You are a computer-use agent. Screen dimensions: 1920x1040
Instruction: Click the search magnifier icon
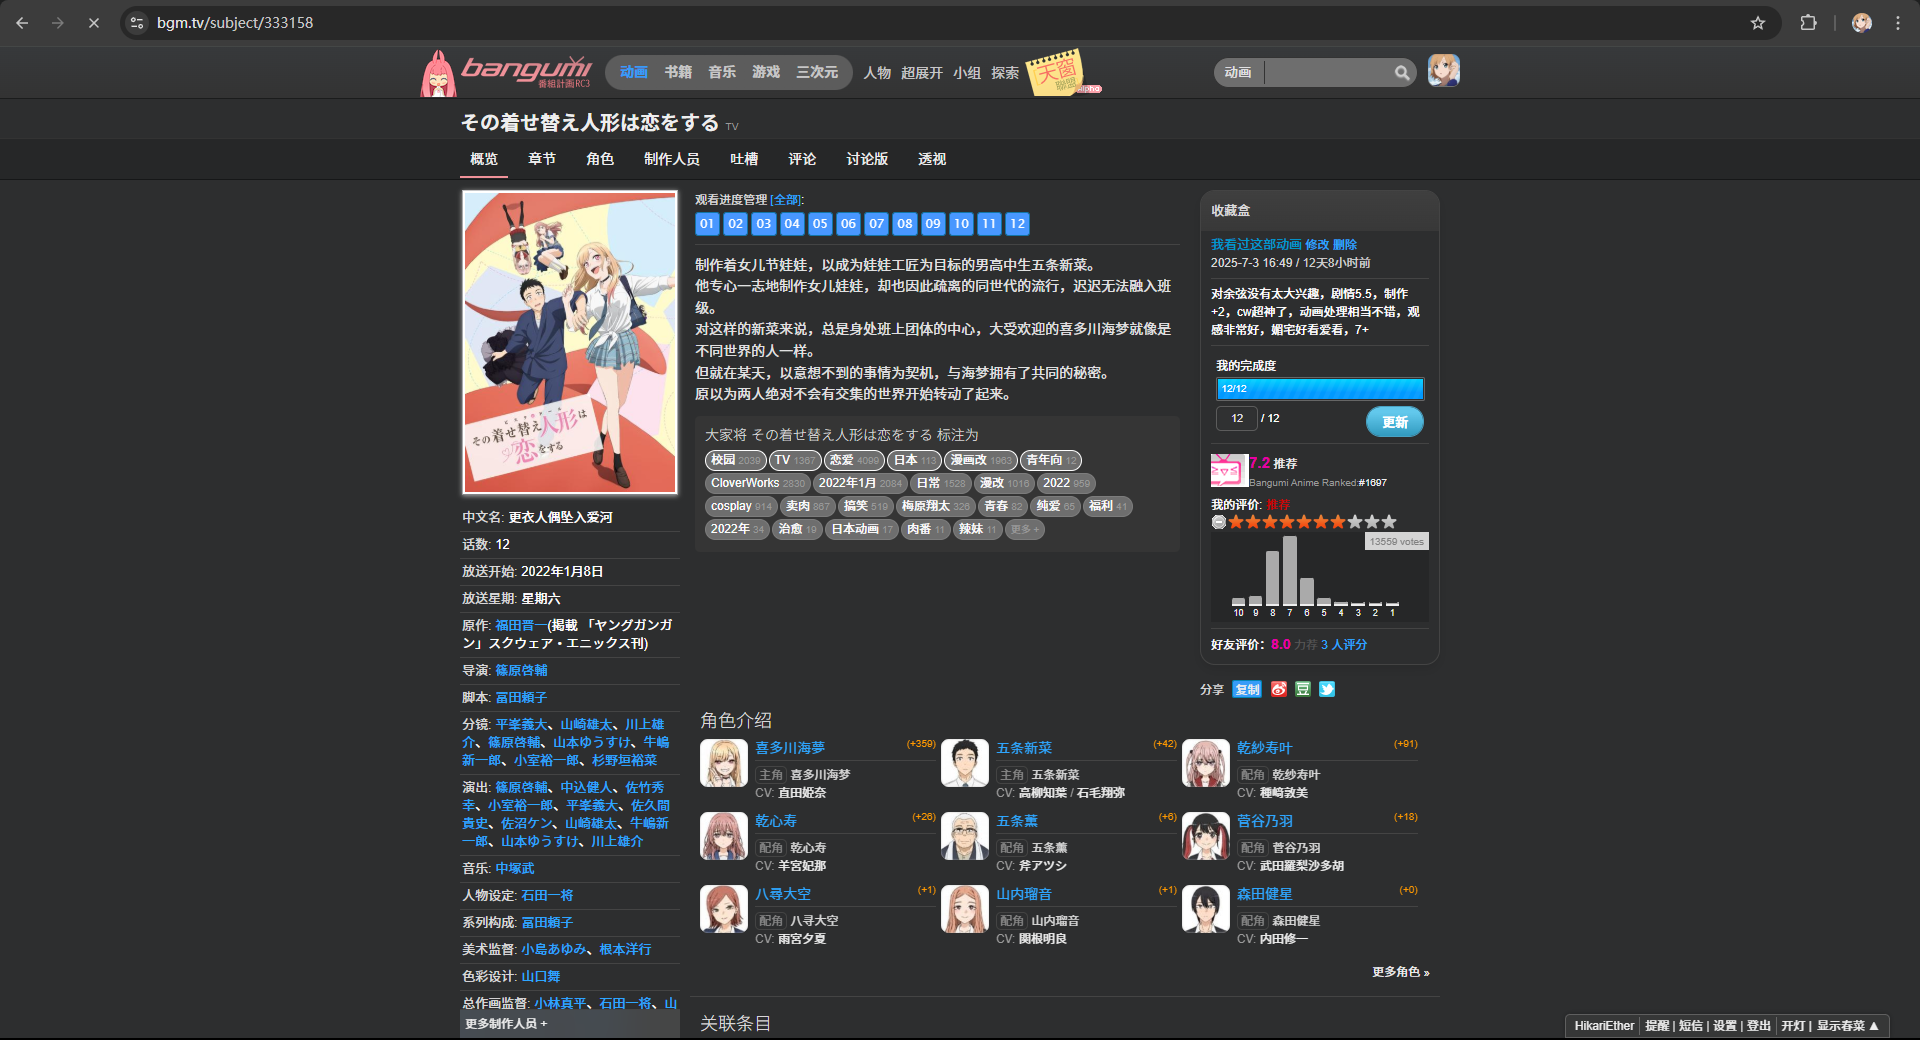point(1402,72)
